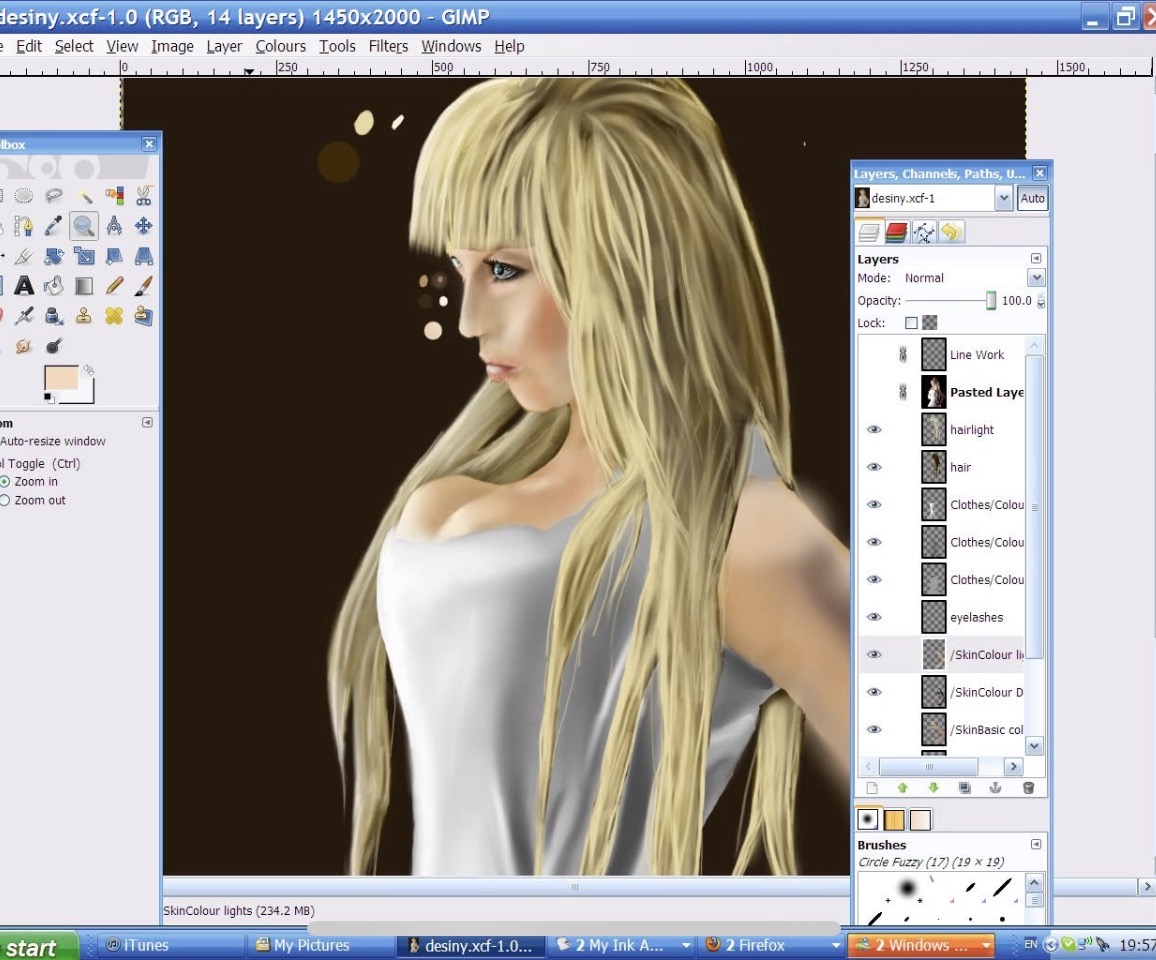Hide the hair layer
This screenshot has width=1156, height=960.
[x=874, y=467]
